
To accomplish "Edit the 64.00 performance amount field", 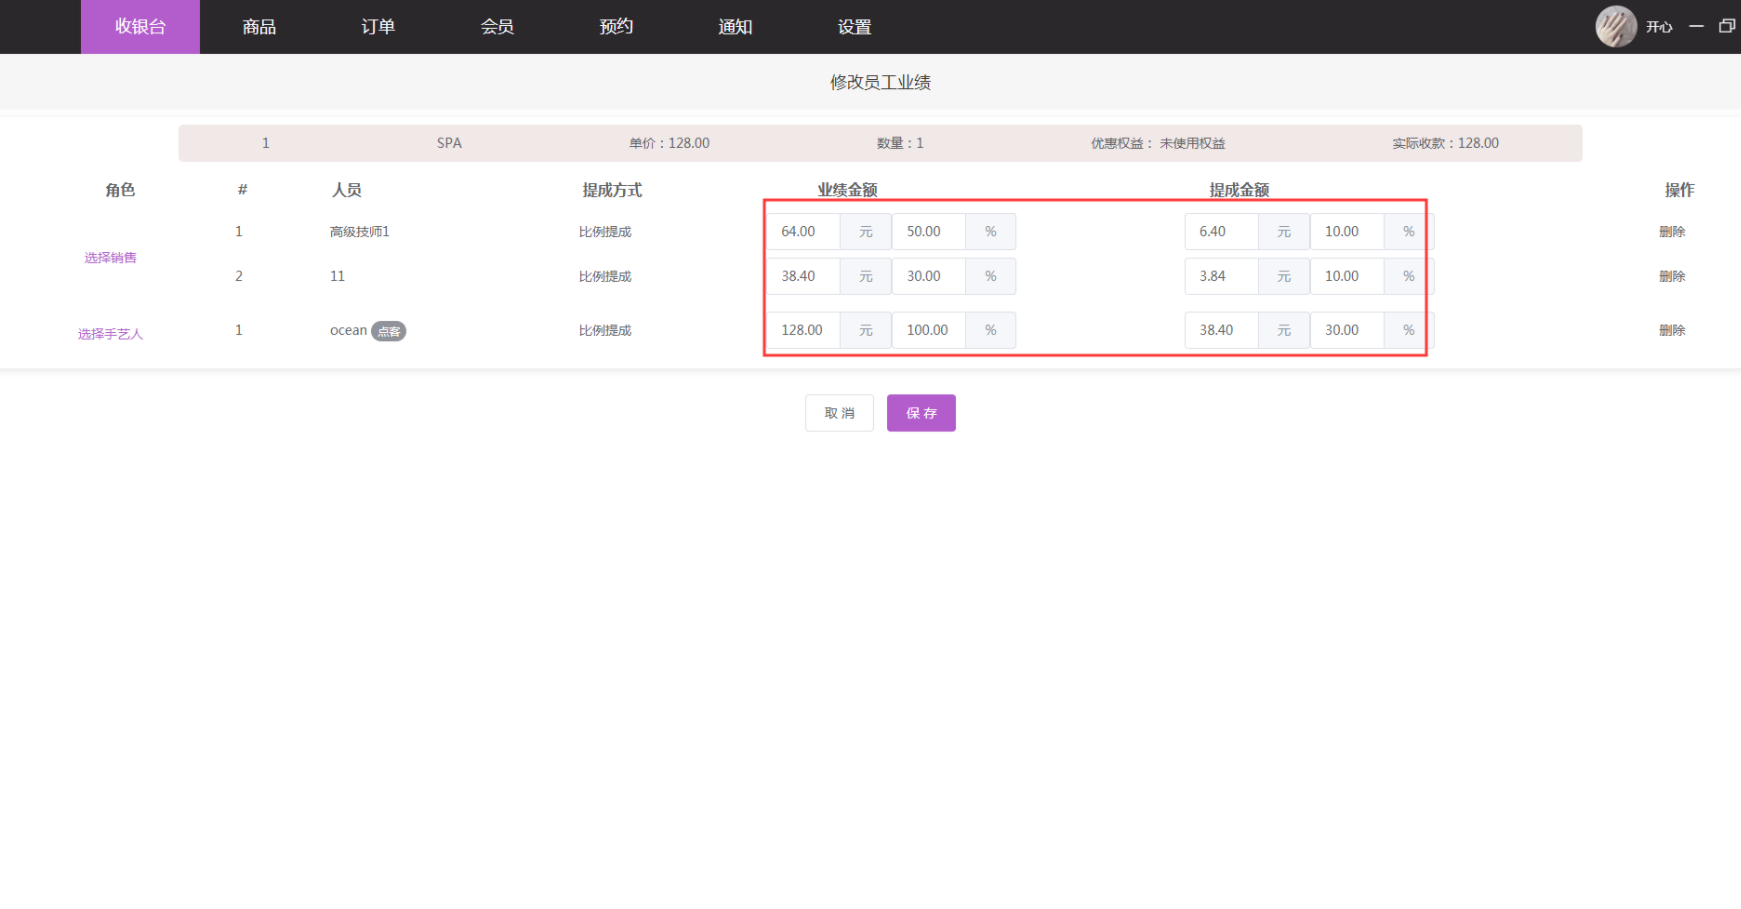I will [x=804, y=232].
